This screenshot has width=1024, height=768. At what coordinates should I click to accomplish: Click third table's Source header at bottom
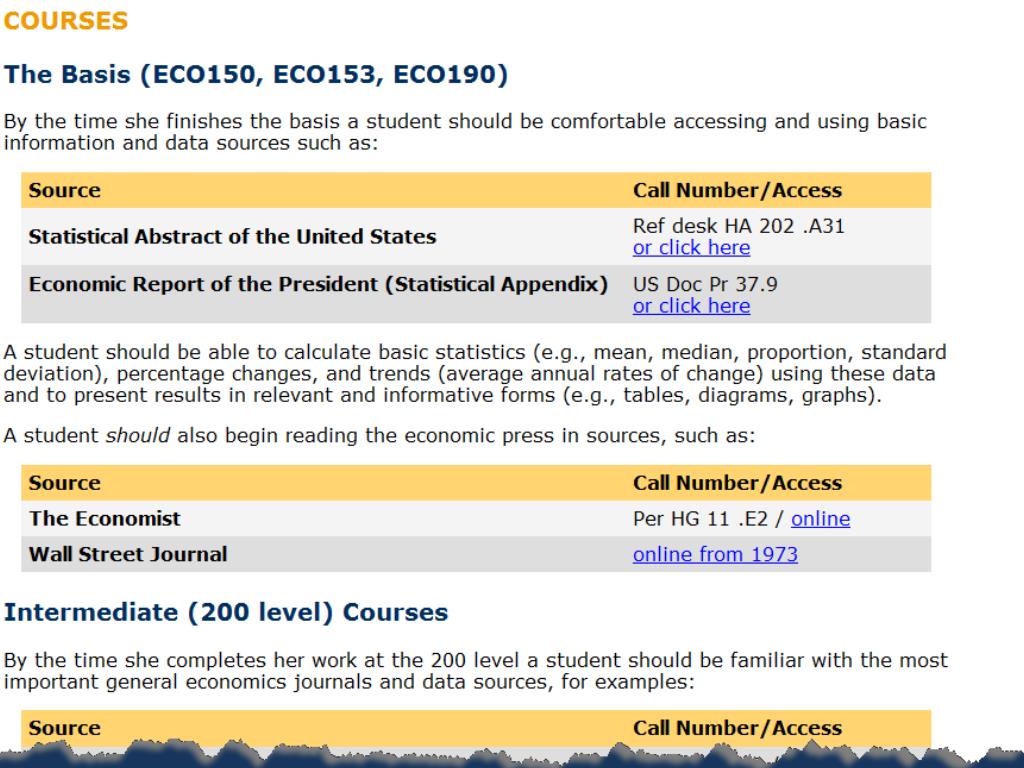(65, 728)
